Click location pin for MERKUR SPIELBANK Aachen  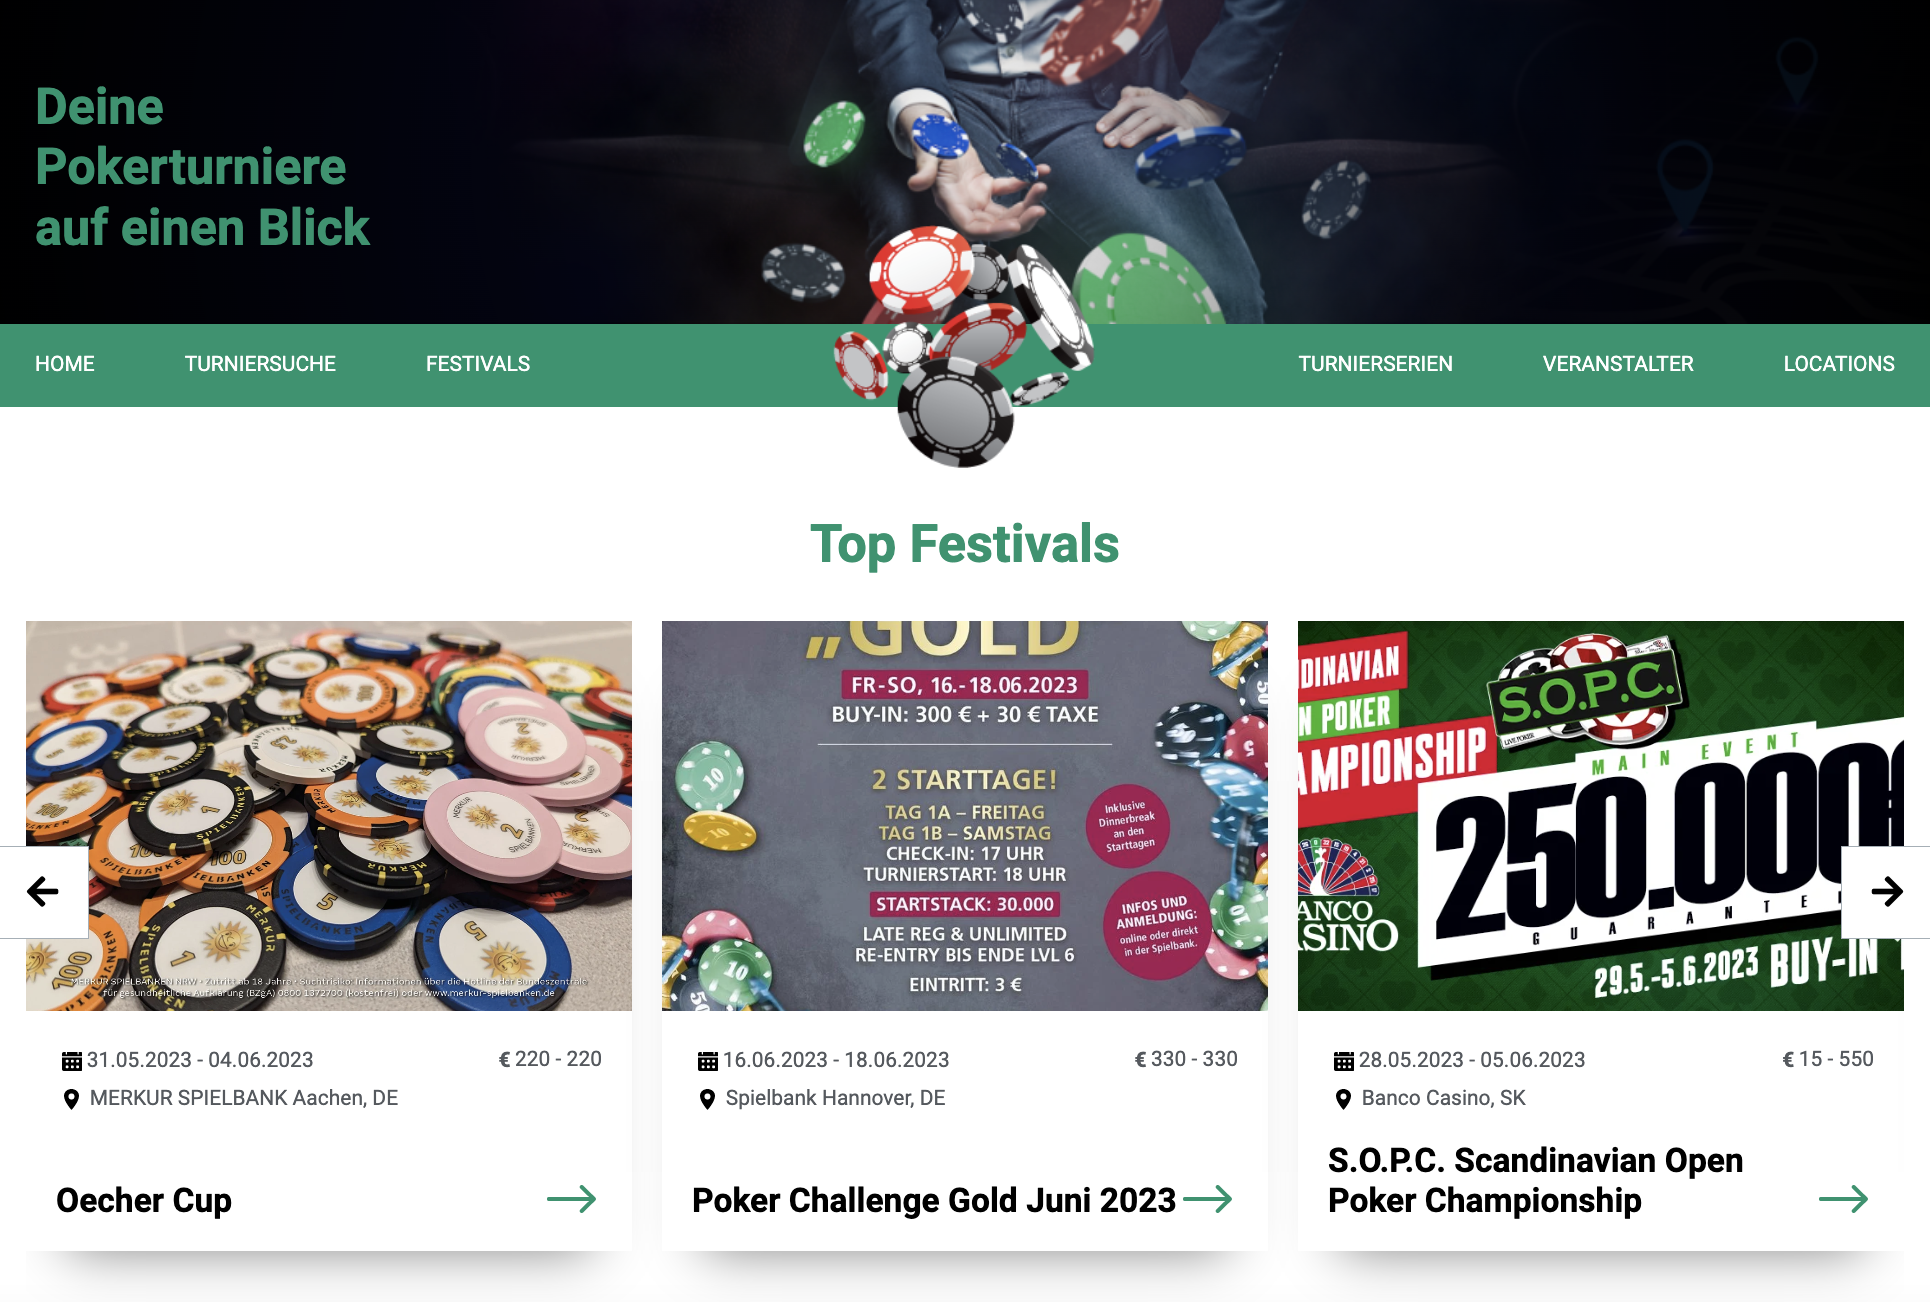71,1099
